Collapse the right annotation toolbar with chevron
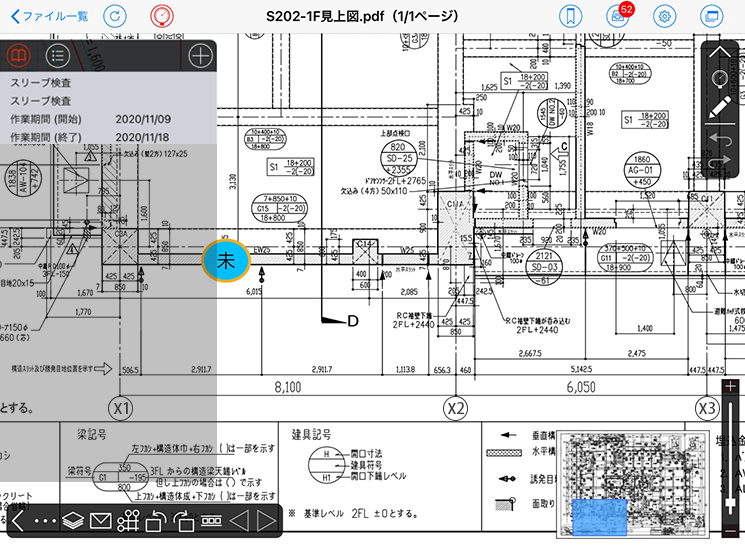 (720, 54)
